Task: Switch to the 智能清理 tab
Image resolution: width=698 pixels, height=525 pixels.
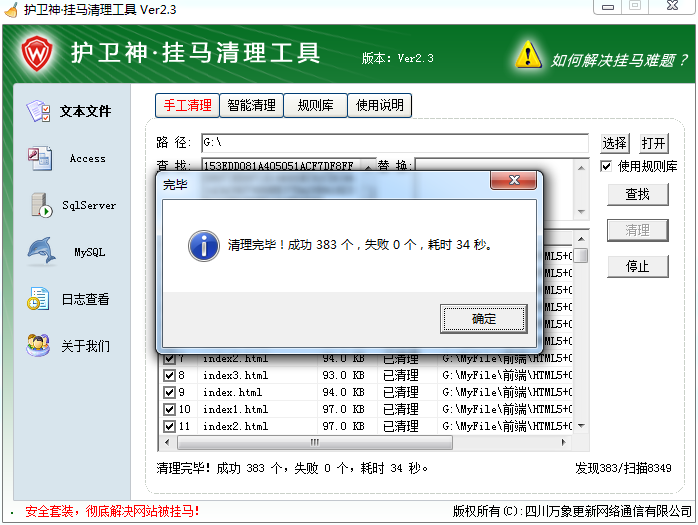Action: [251, 105]
